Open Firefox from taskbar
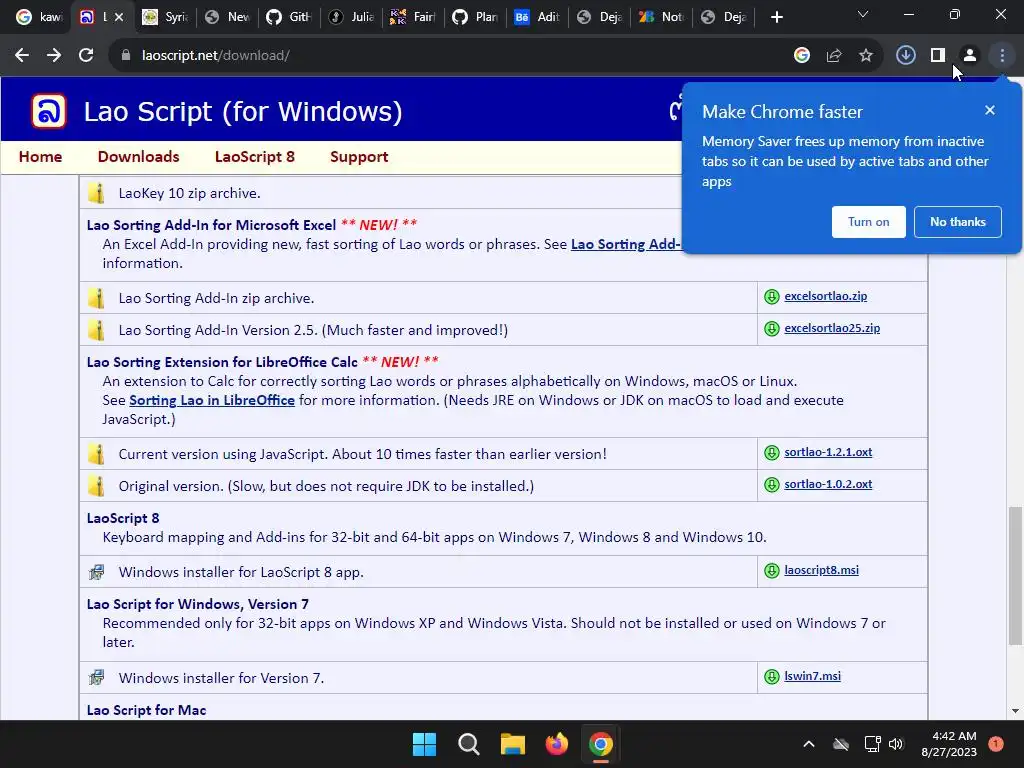The image size is (1024, 768). (x=557, y=744)
